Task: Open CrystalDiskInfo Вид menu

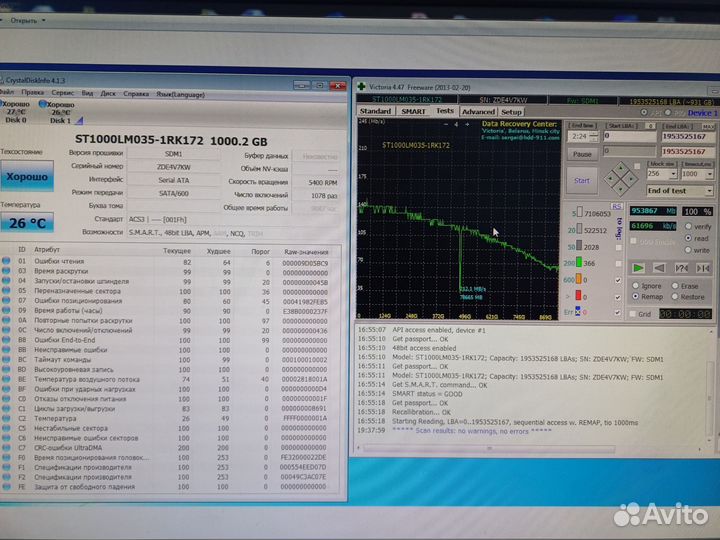Action: coord(87,93)
